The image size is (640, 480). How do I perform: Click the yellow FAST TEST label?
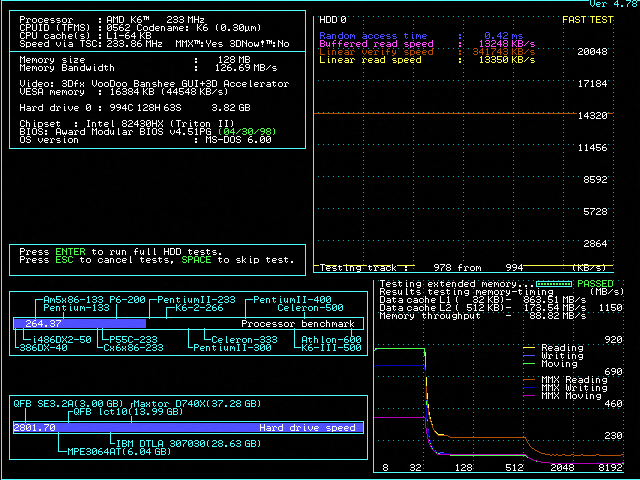click(588, 20)
